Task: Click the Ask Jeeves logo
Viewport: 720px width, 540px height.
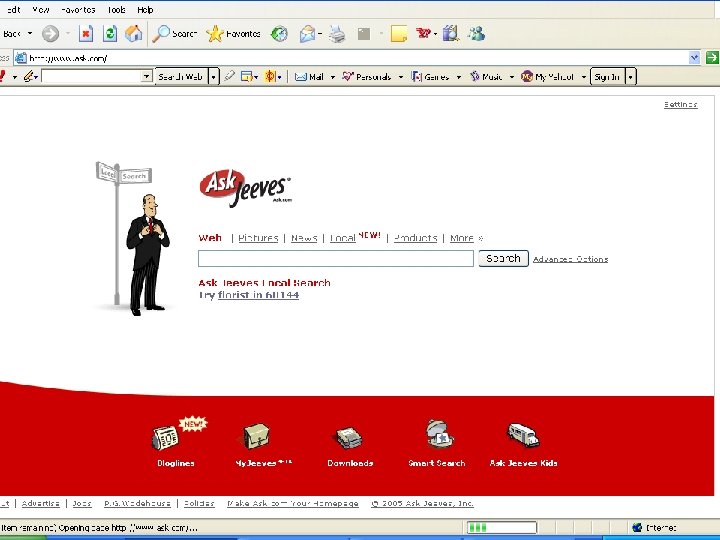Action: pyautogui.click(x=246, y=188)
